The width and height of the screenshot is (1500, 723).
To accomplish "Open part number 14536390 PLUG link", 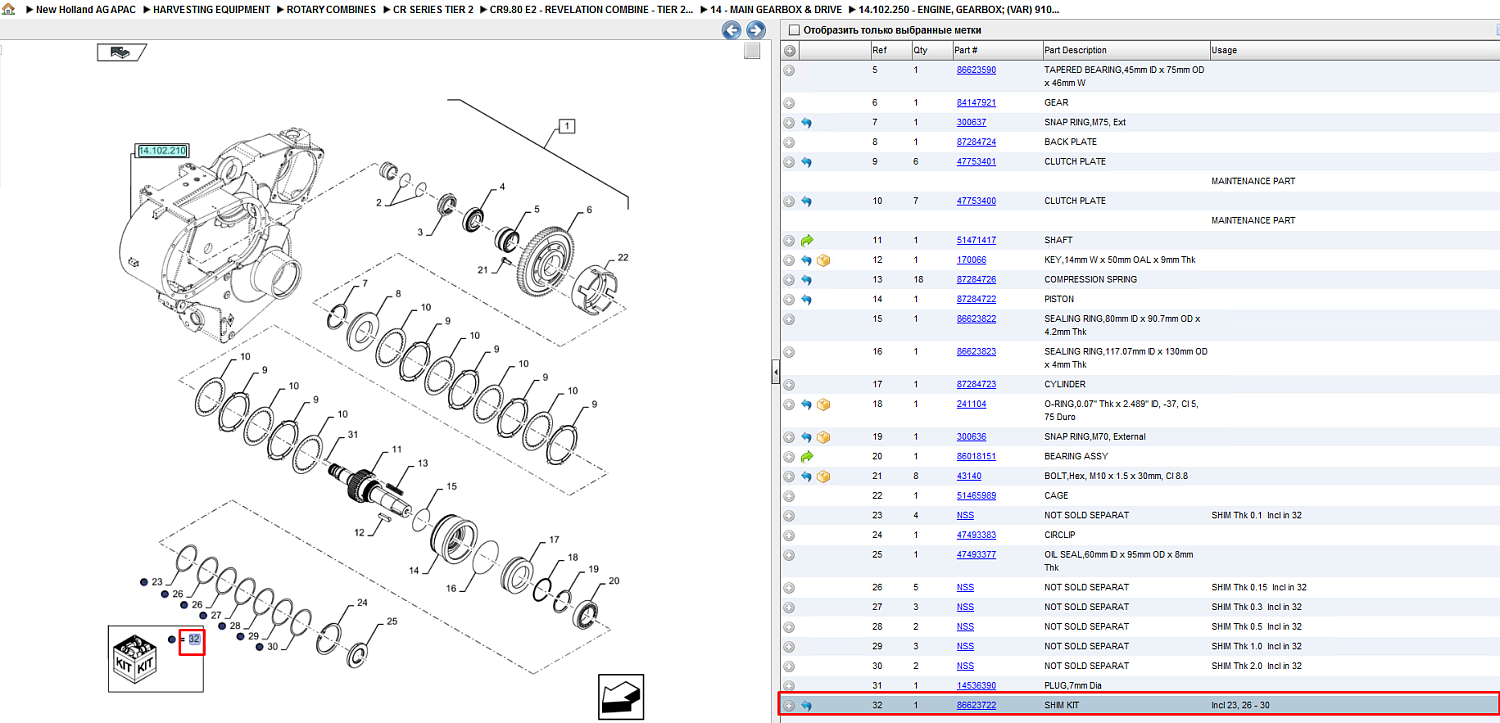I will [976, 685].
